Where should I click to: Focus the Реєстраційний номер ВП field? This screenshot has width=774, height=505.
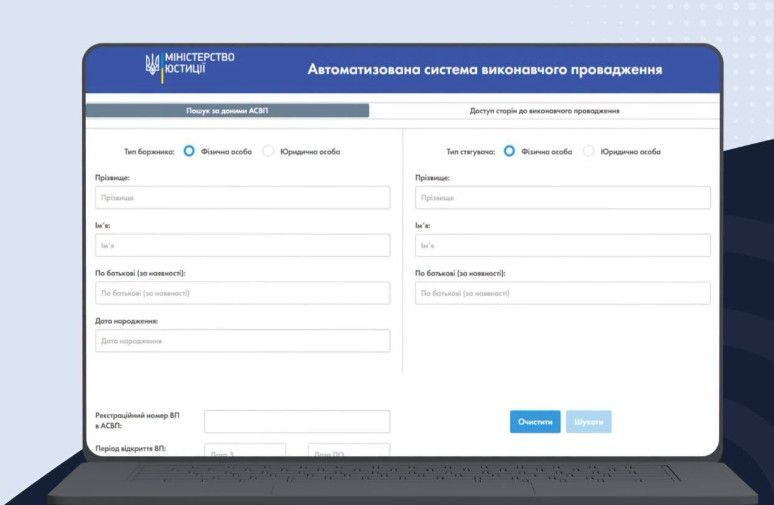tap(297, 422)
